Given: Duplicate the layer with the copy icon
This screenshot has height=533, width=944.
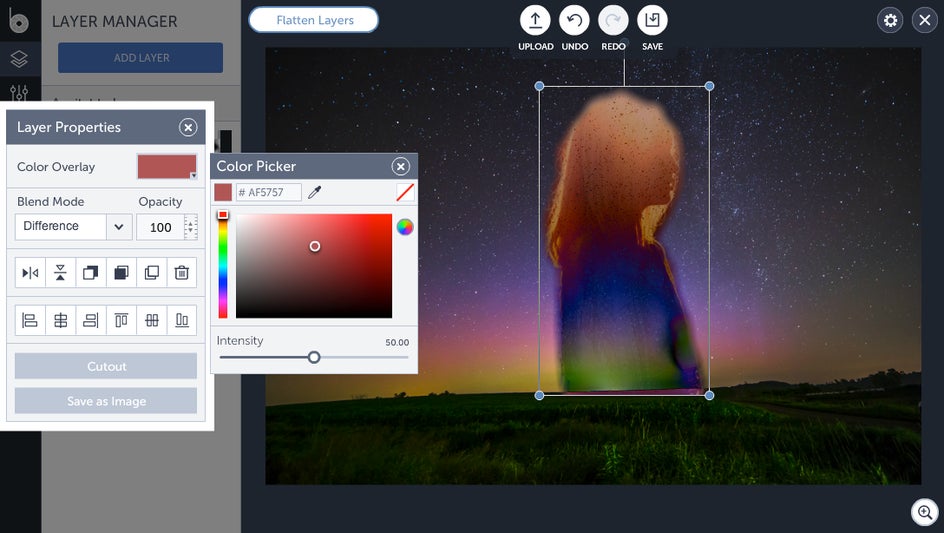Looking at the screenshot, I should [151, 273].
